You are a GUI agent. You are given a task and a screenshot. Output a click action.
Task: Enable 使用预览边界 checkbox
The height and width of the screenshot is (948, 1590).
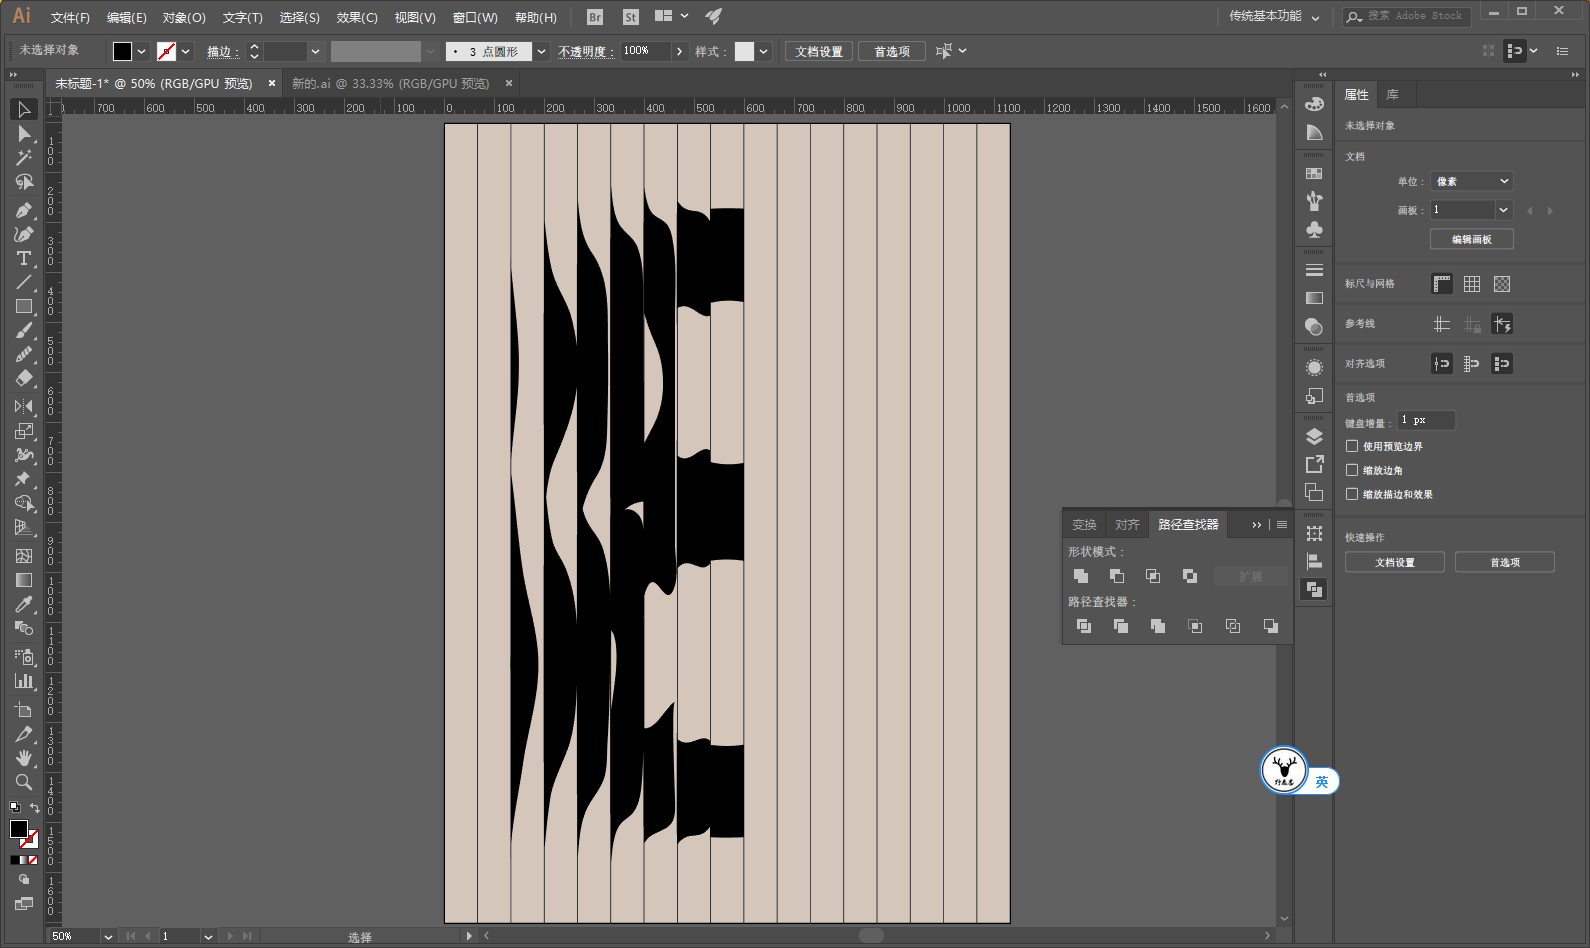point(1352,446)
